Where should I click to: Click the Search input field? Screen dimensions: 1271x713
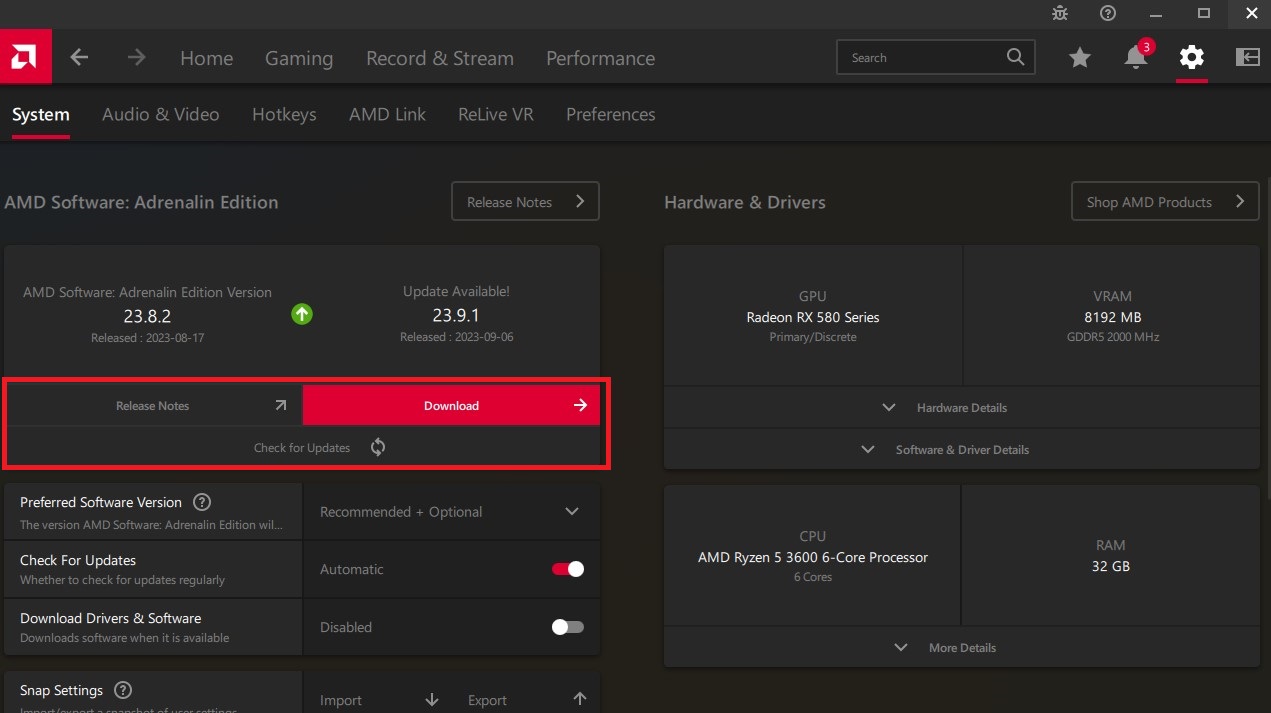(920, 58)
